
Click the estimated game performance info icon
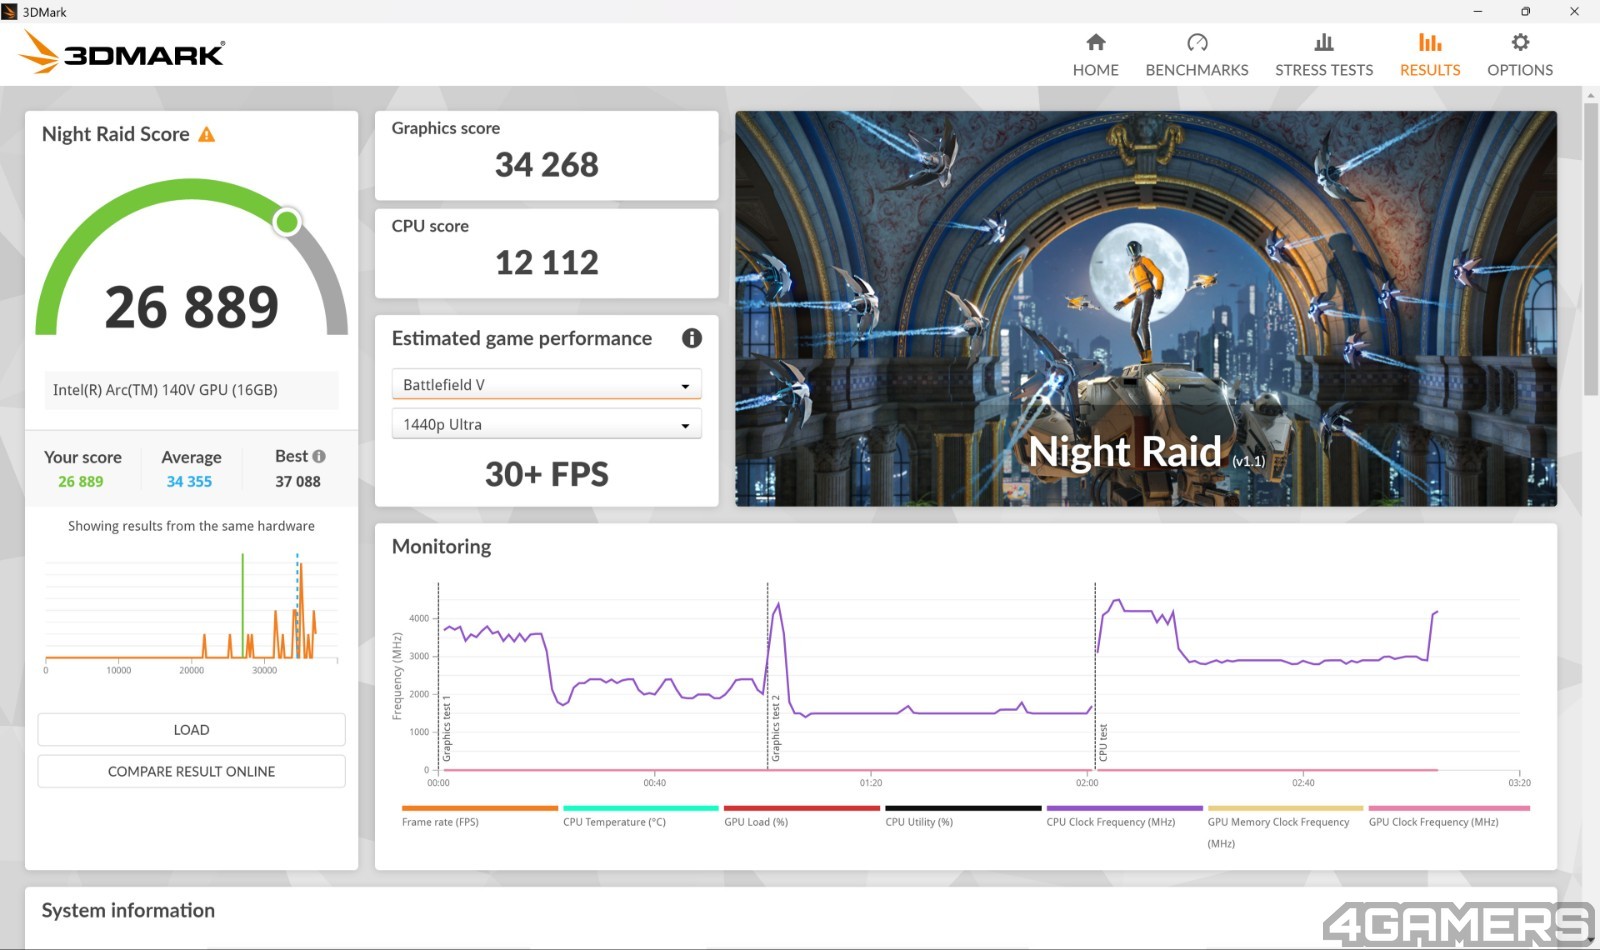click(x=691, y=338)
